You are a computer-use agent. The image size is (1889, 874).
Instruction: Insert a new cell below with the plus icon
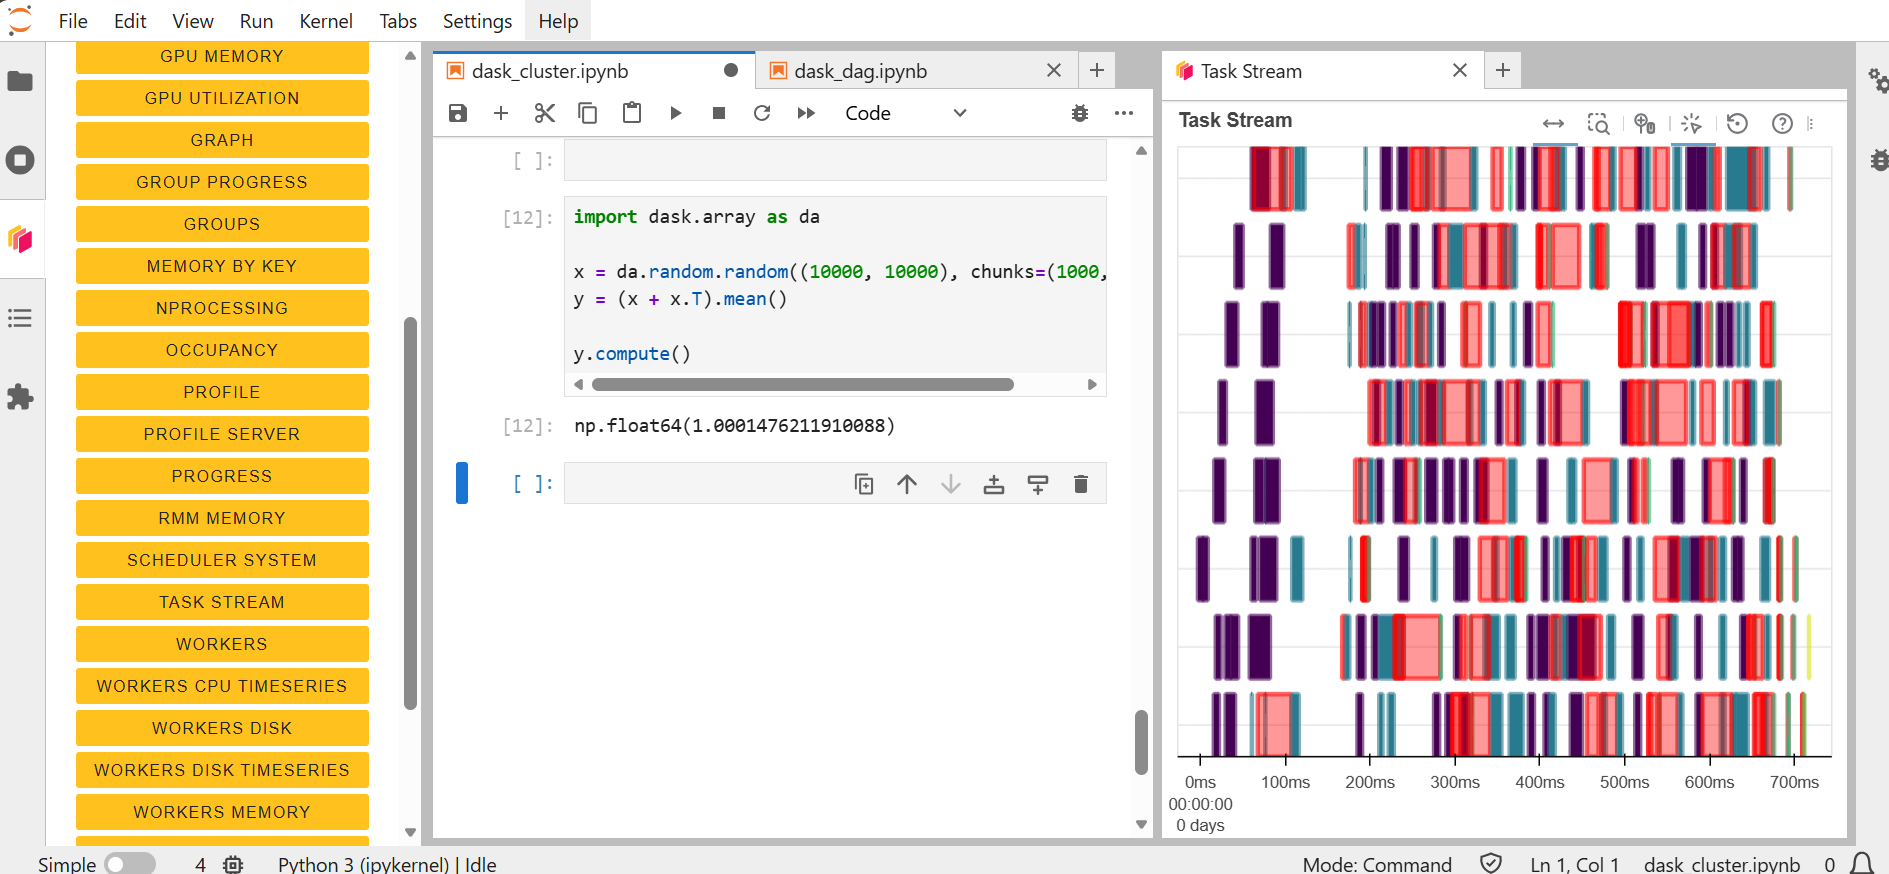(x=501, y=113)
